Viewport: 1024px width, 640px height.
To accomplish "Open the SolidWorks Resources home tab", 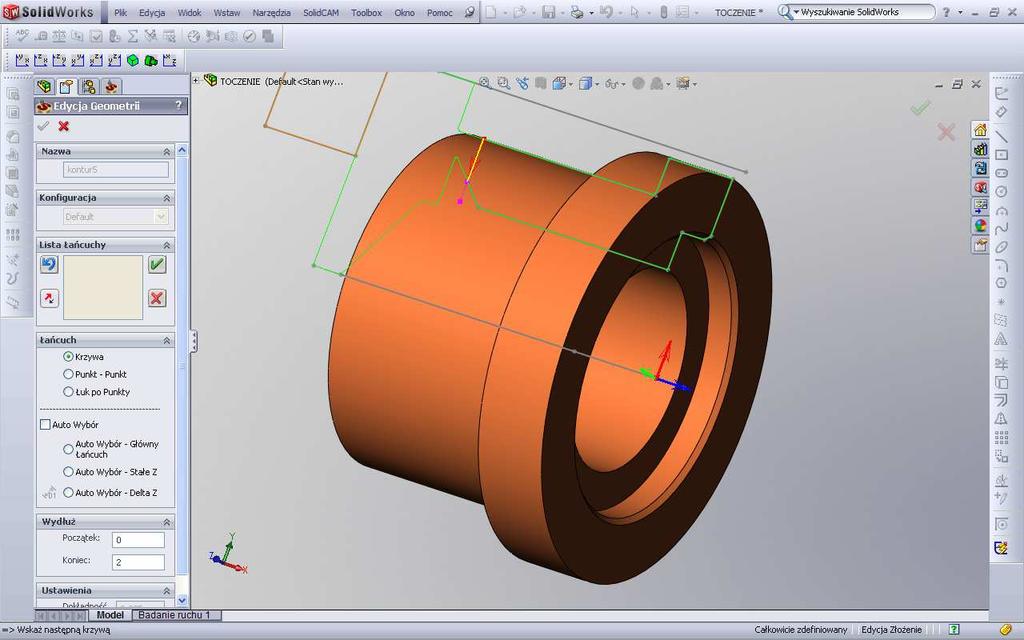I will (x=980, y=130).
